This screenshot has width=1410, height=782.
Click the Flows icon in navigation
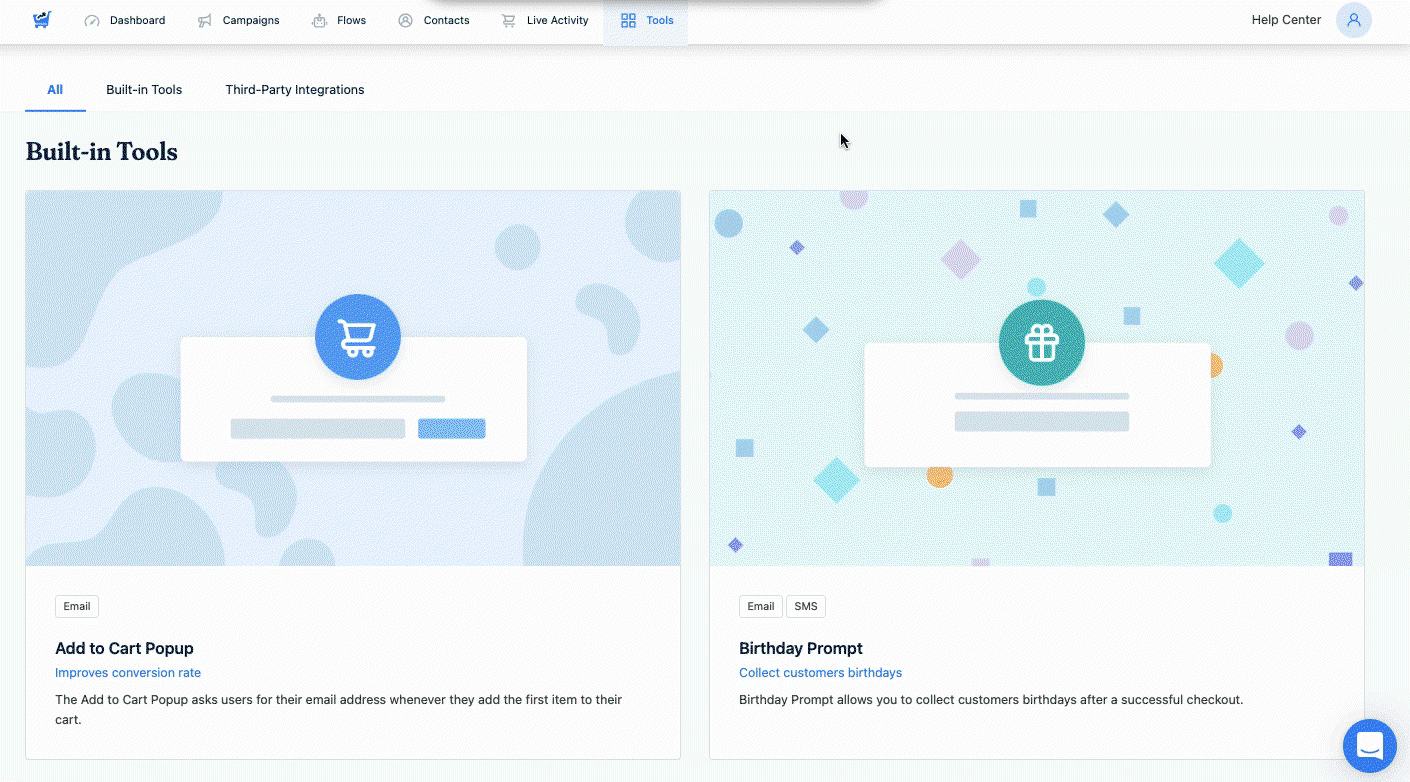[x=319, y=20]
